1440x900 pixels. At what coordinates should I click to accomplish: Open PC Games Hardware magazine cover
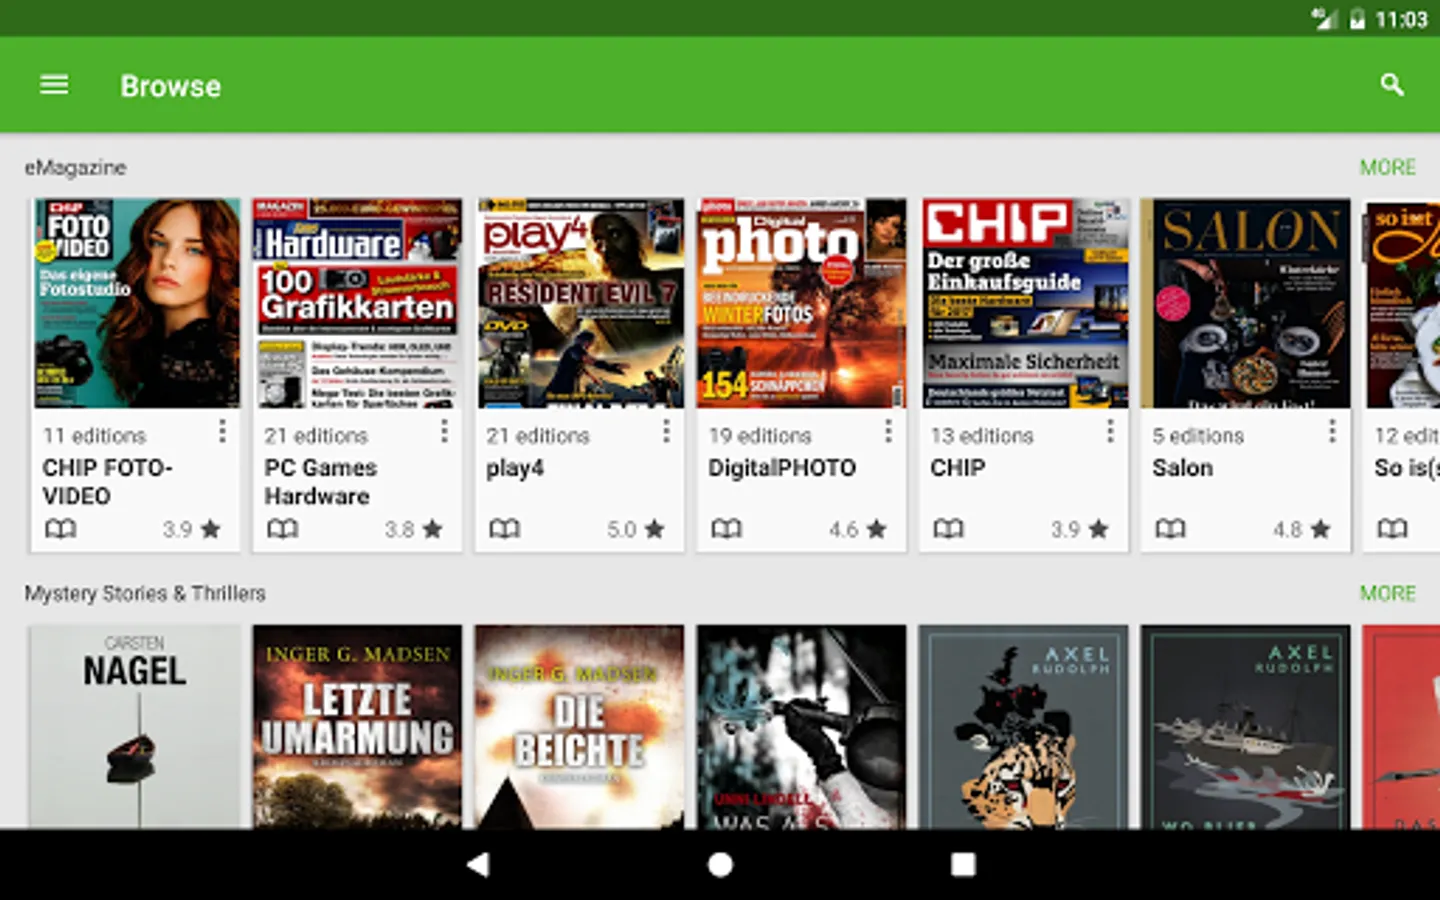tap(358, 303)
